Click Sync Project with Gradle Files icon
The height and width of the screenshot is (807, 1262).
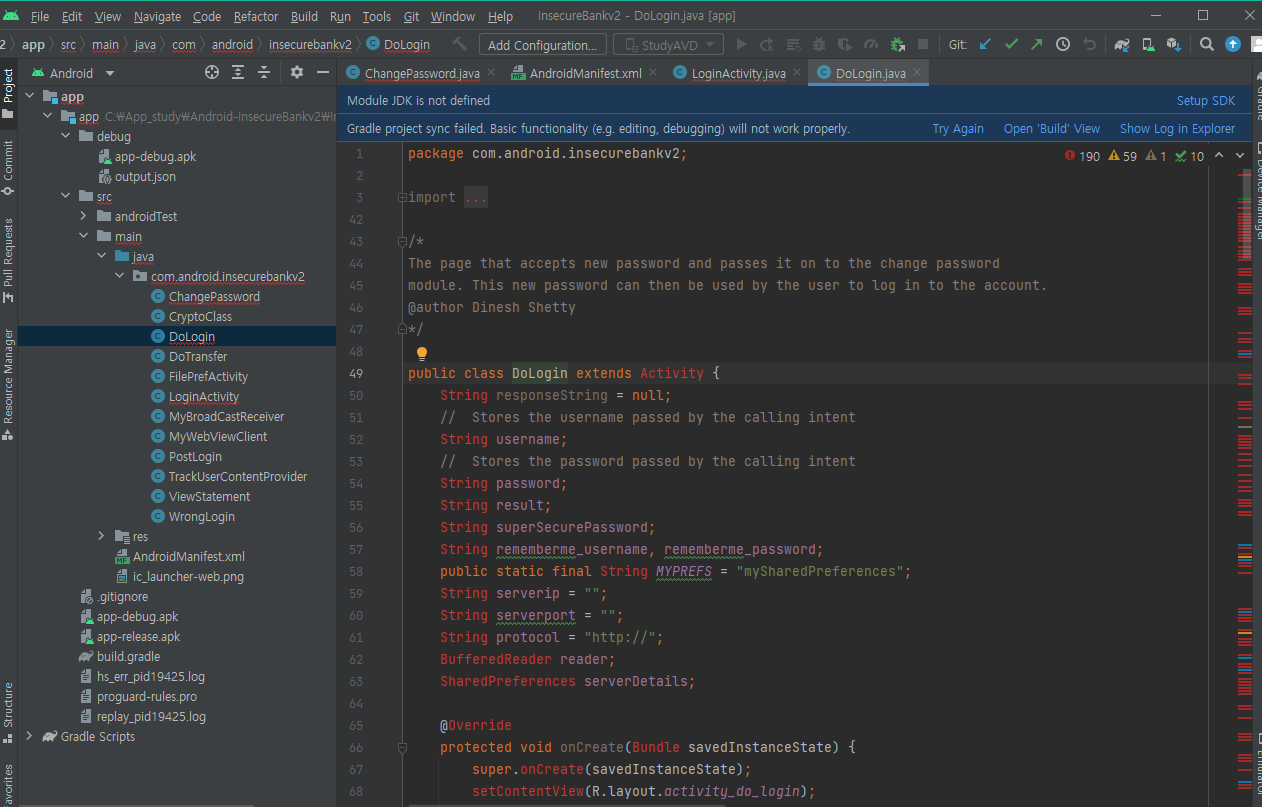pyautogui.click(x=1122, y=44)
